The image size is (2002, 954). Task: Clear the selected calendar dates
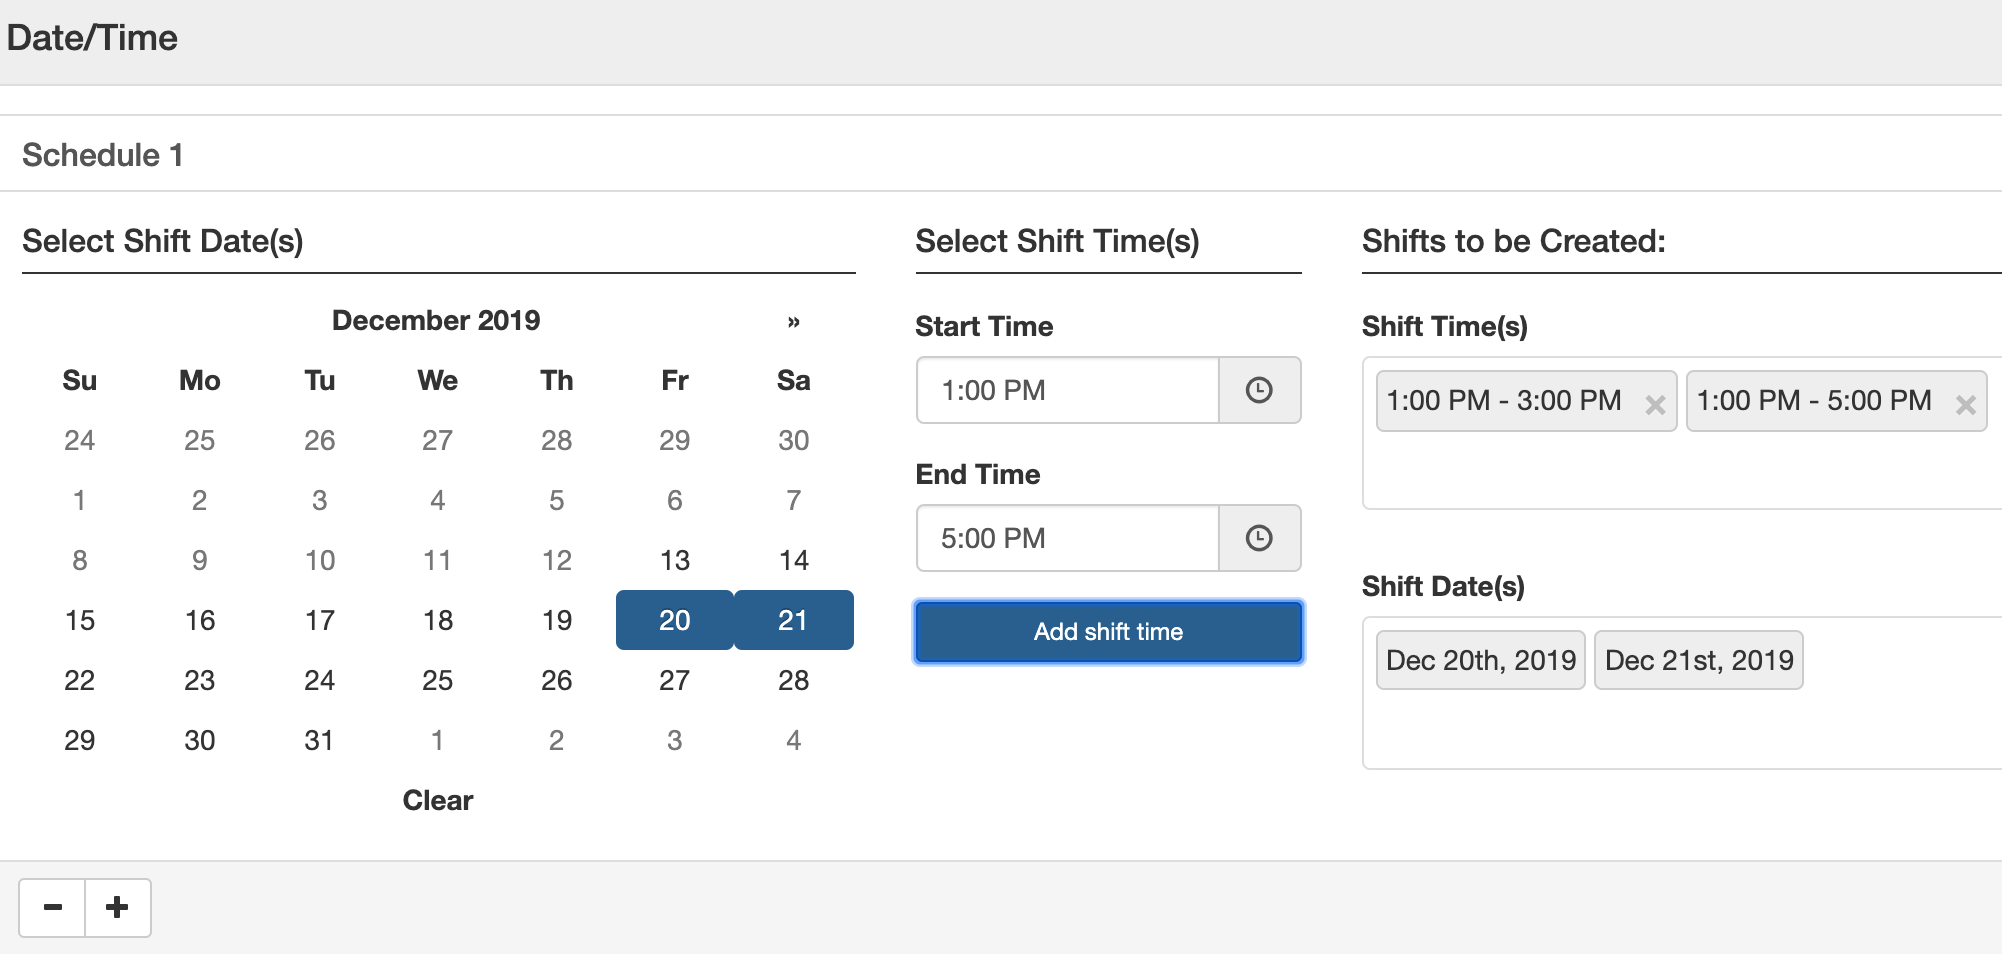point(438,800)
